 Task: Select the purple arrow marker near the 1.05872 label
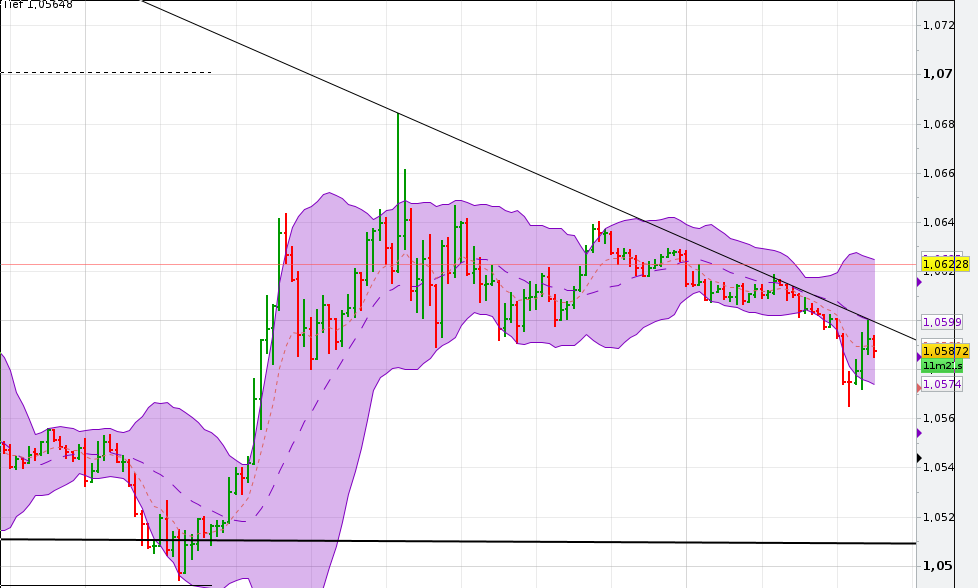919,355
